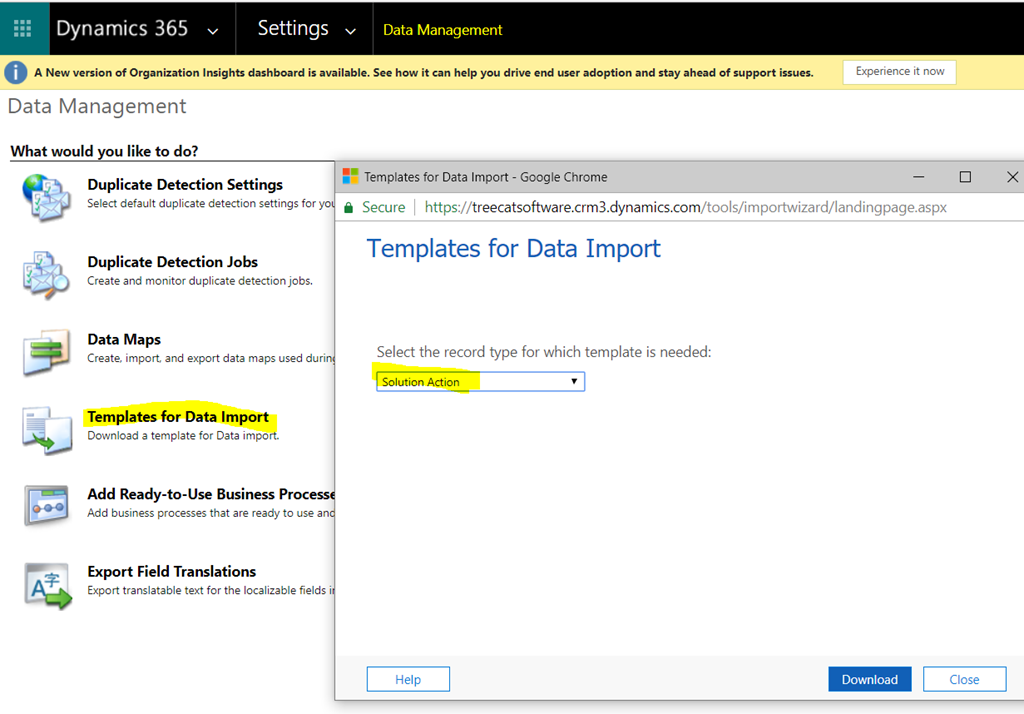This screenshot has width=1024, height=714.
Task: Open the Dynamics 365 app launcher grid
Action: point(23,28)
